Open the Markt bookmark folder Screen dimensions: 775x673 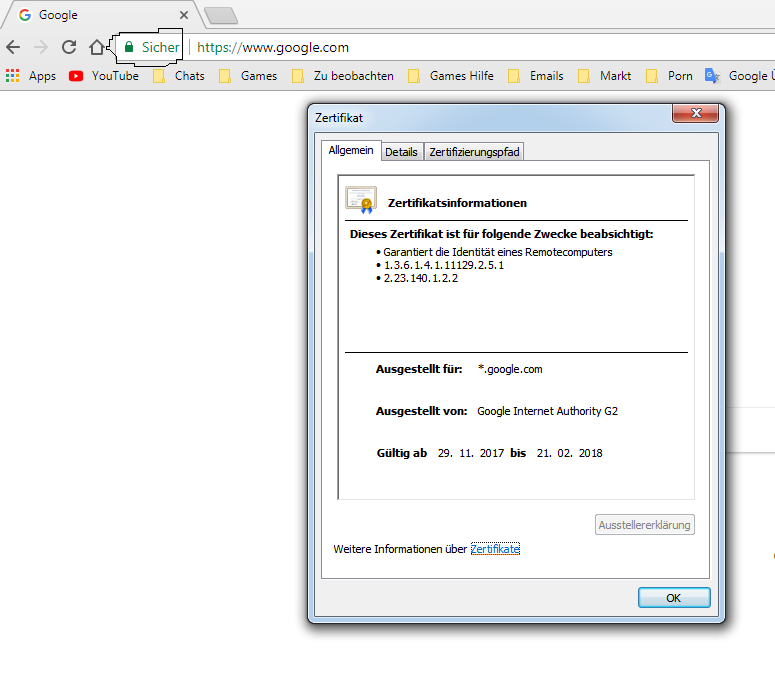604,76
